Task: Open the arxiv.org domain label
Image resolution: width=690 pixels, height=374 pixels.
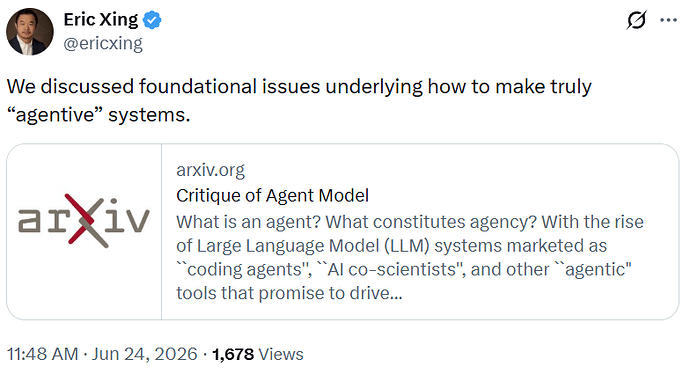Action: pos(210,170)
